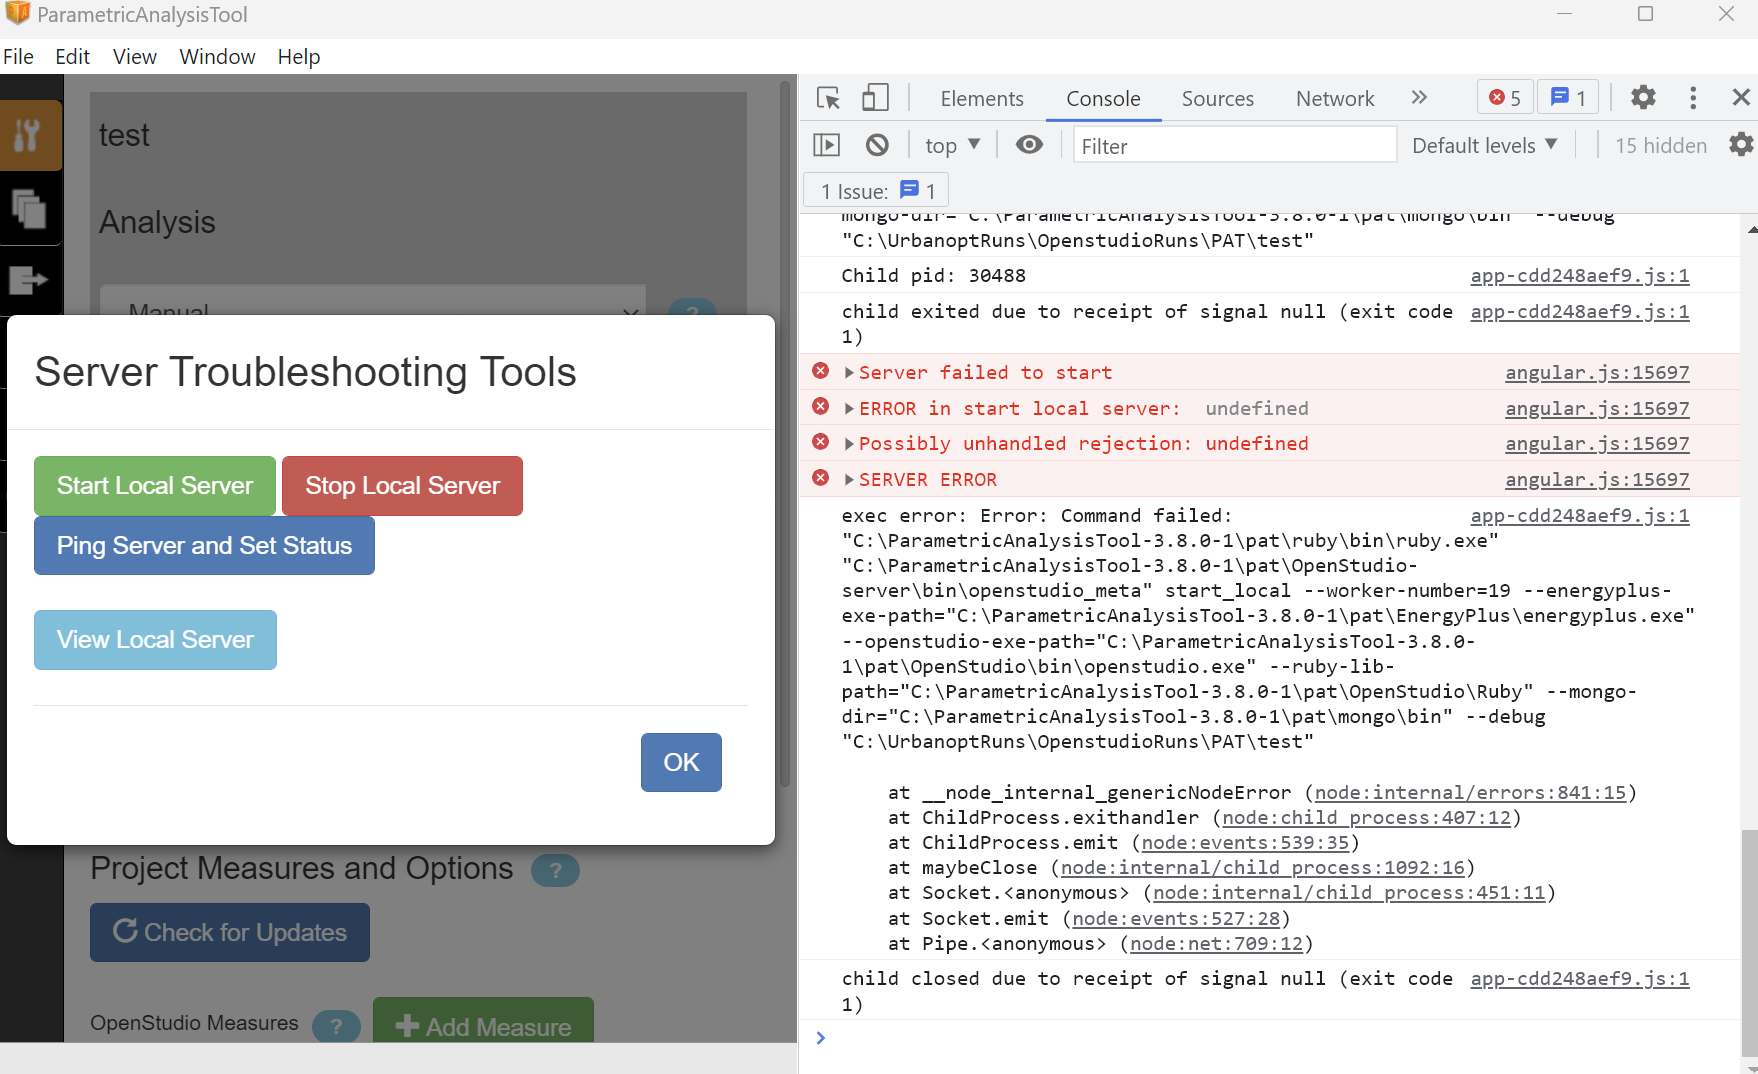
Task: Open the 1 message counter badge
Action: point(1568,97)
